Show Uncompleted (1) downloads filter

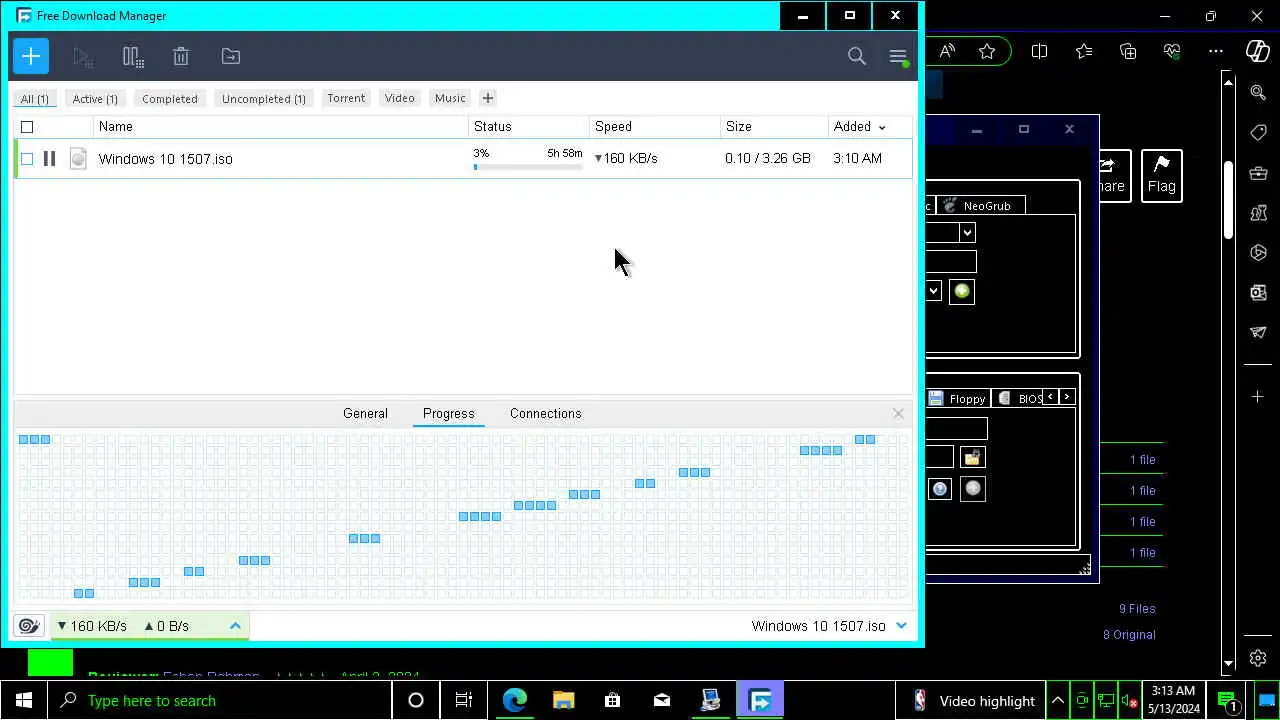click(264, 98)
